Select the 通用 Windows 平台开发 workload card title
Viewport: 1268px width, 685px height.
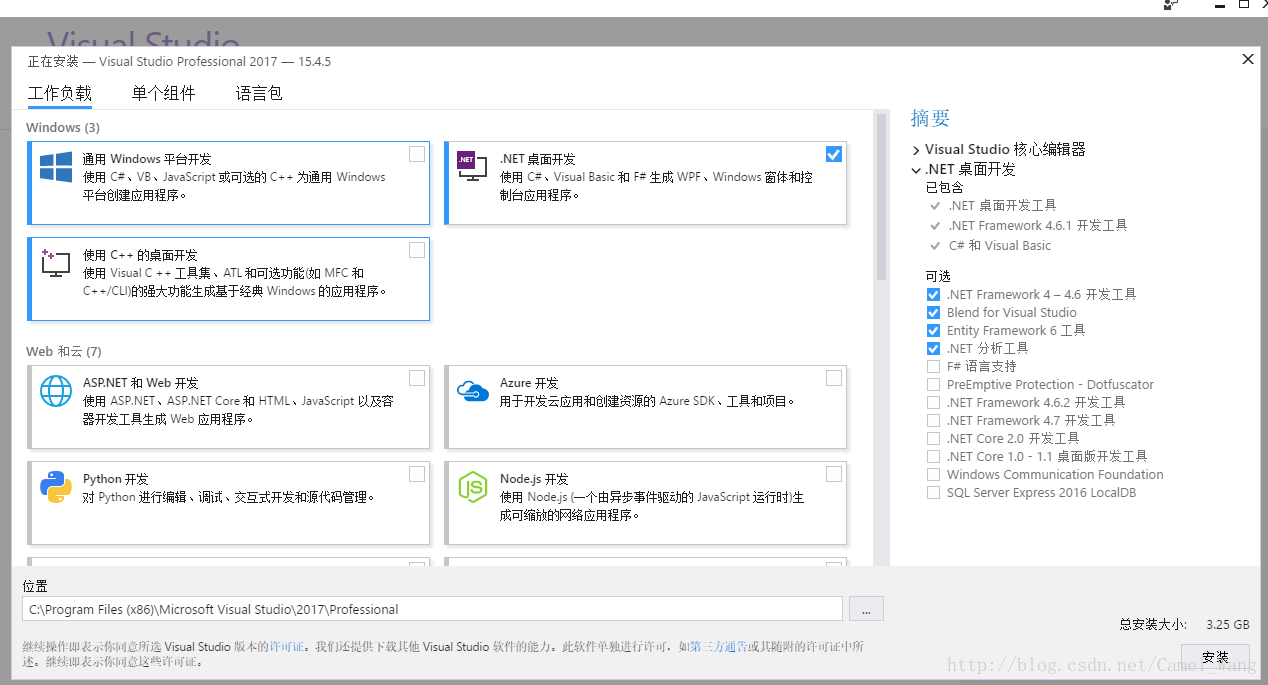pos(147,159)
